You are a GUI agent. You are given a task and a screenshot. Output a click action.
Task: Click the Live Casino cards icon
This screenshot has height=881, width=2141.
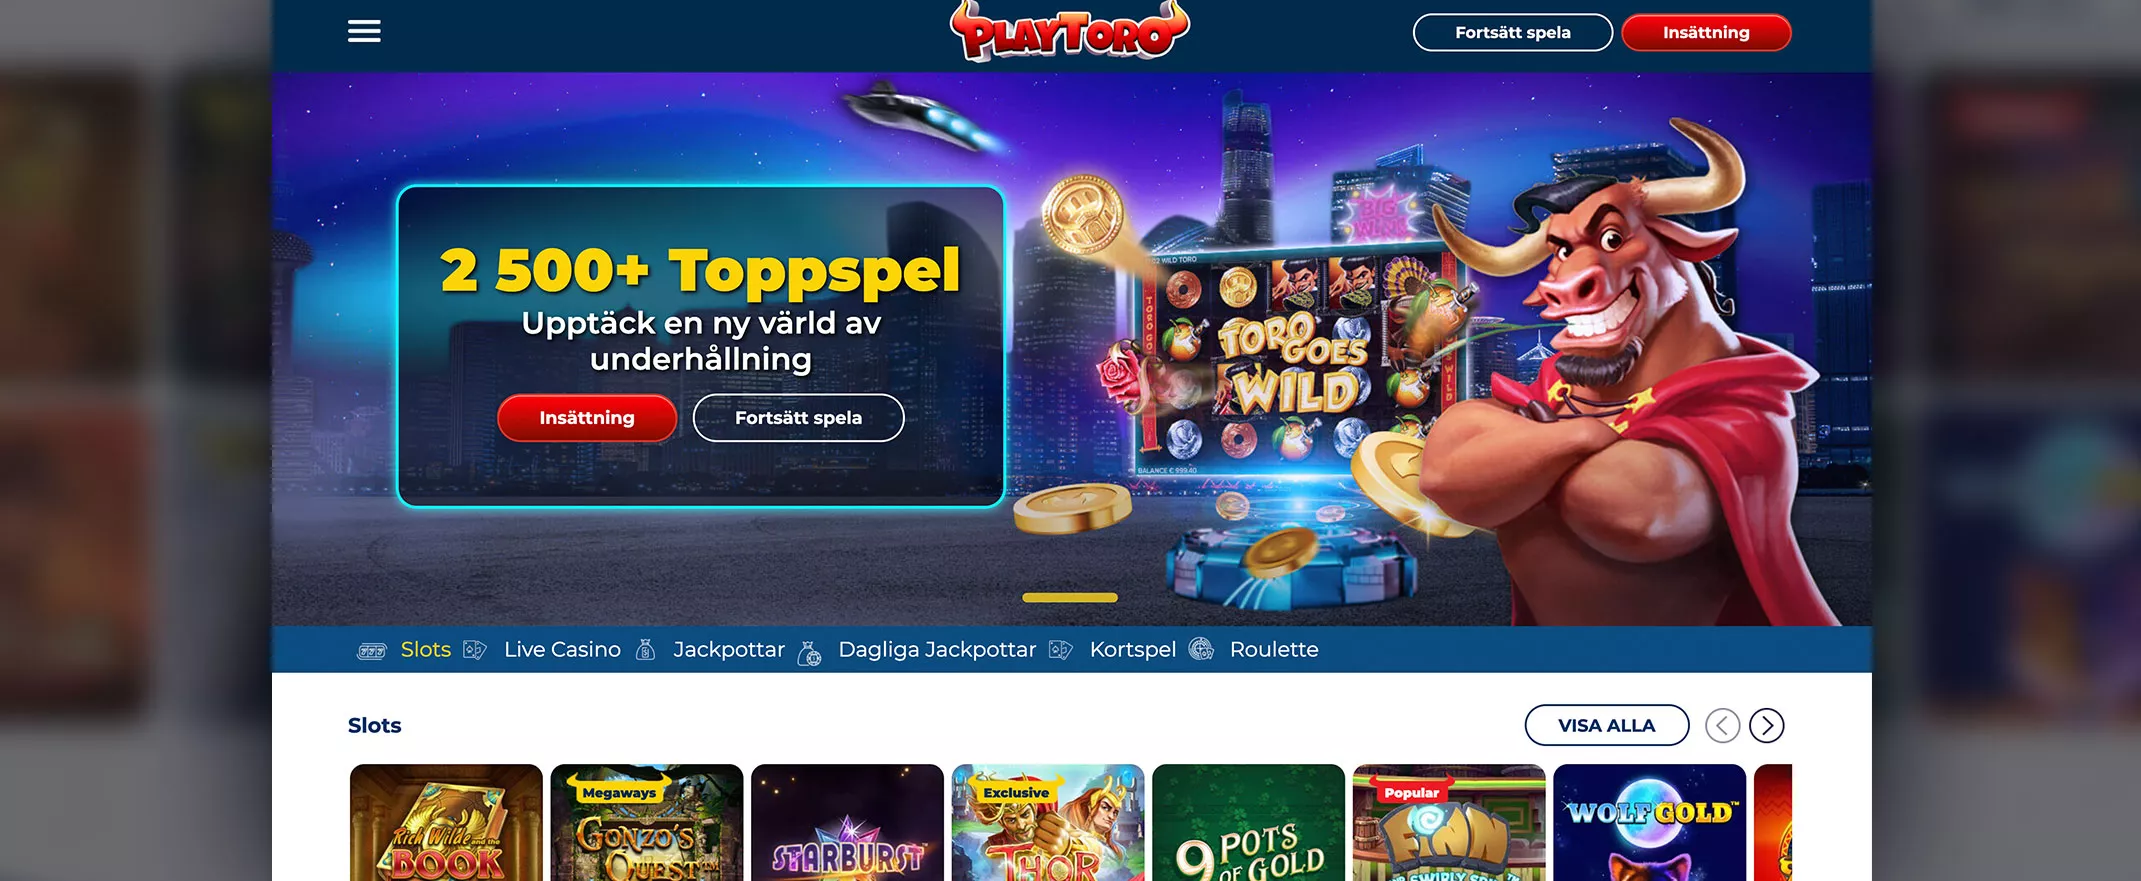(x=475, y=650)
